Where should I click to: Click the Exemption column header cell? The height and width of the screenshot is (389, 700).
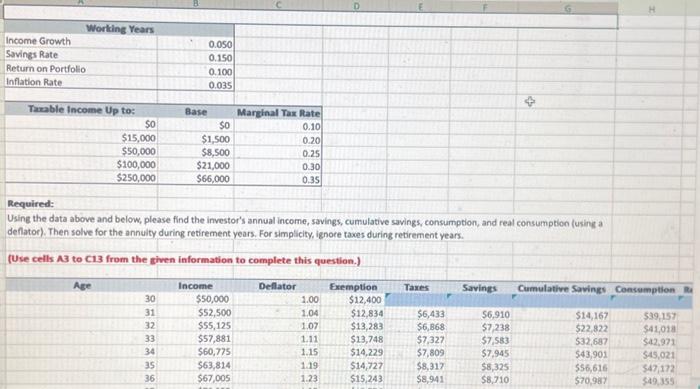(x=353, y=287)
